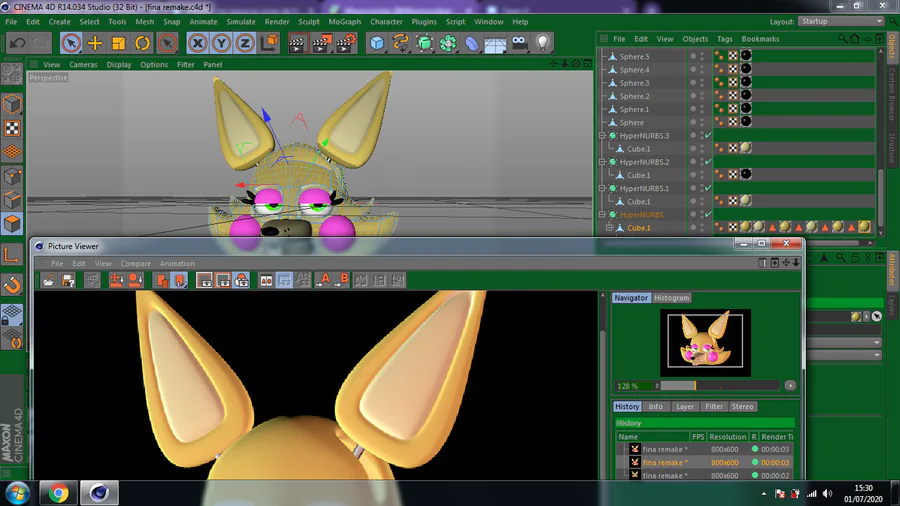Switch to Polygons mode in left palette
900x506 pixels.
(12, 224)
